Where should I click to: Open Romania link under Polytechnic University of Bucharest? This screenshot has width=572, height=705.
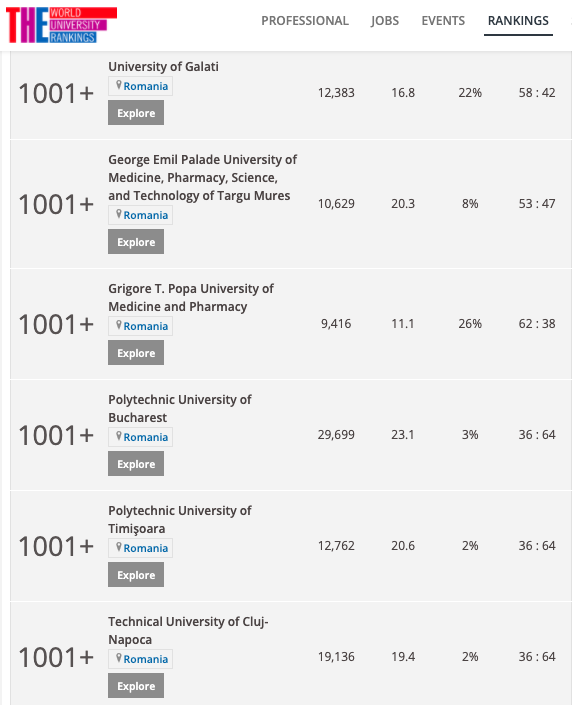pos(146,437)
